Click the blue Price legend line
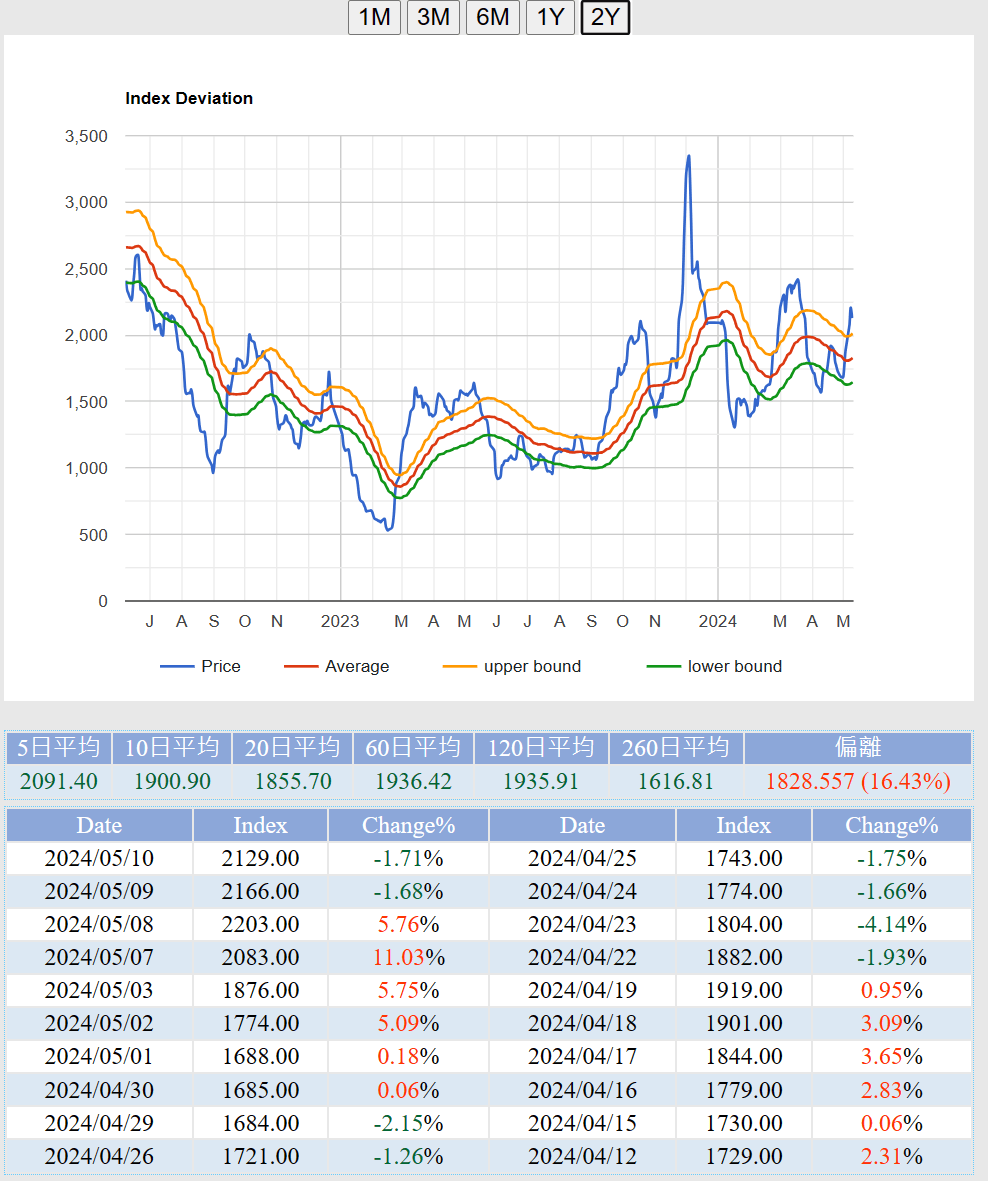Viewport: 988px width, 1181px height. (x=176, y=667)
